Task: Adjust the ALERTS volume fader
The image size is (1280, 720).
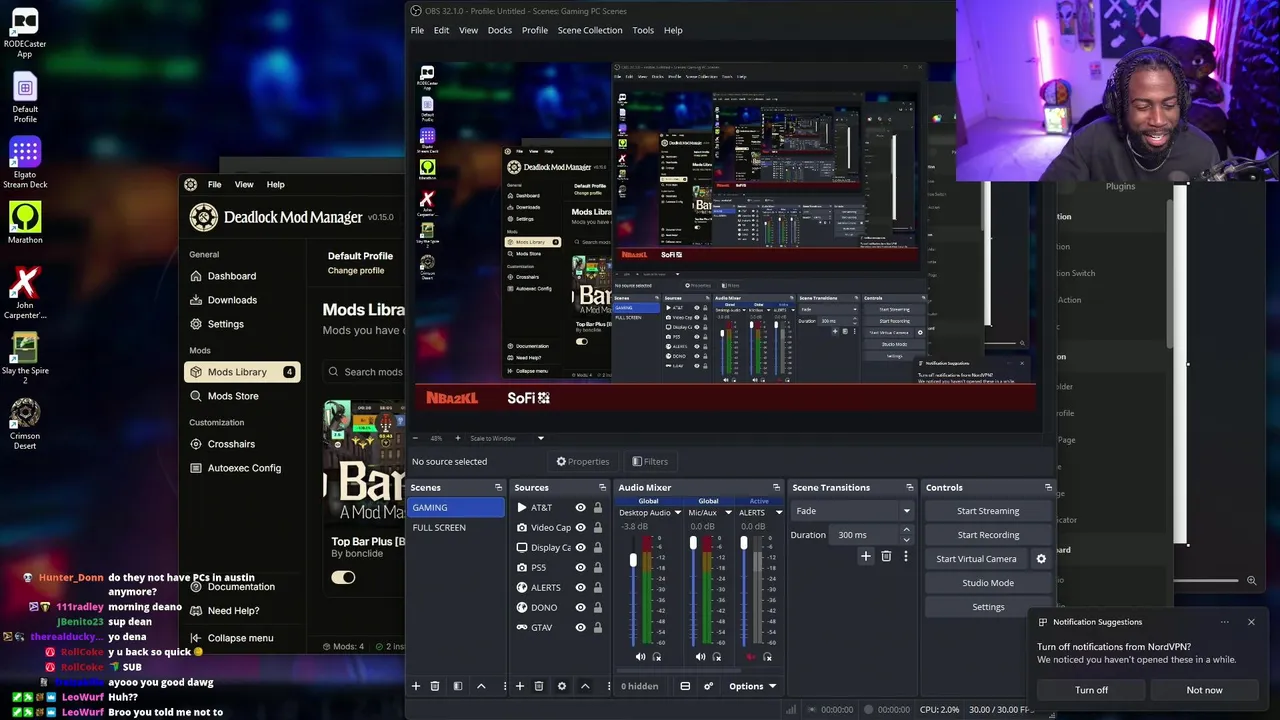Action: click(x=743, y=544)
